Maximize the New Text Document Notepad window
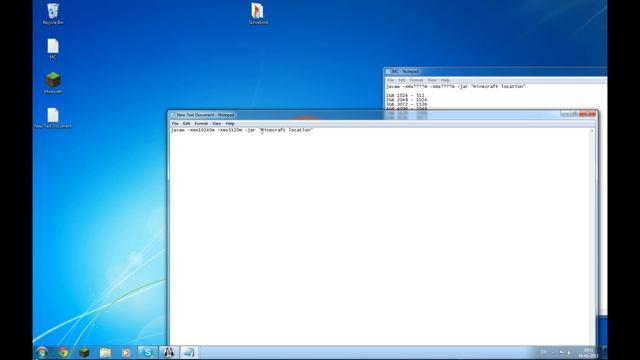This screenshot has height=360, width=640. (x=575, y=114)
